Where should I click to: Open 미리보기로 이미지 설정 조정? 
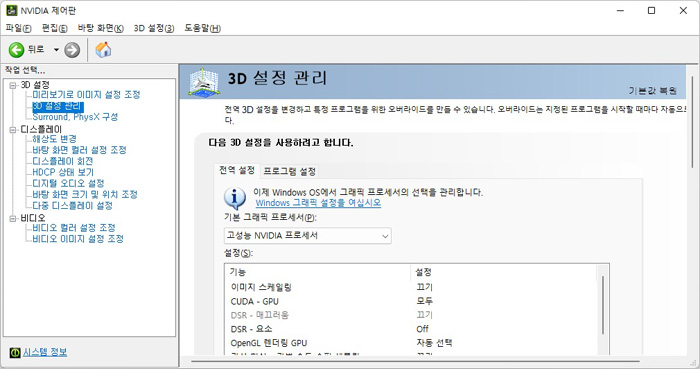[x=86, y=95]
